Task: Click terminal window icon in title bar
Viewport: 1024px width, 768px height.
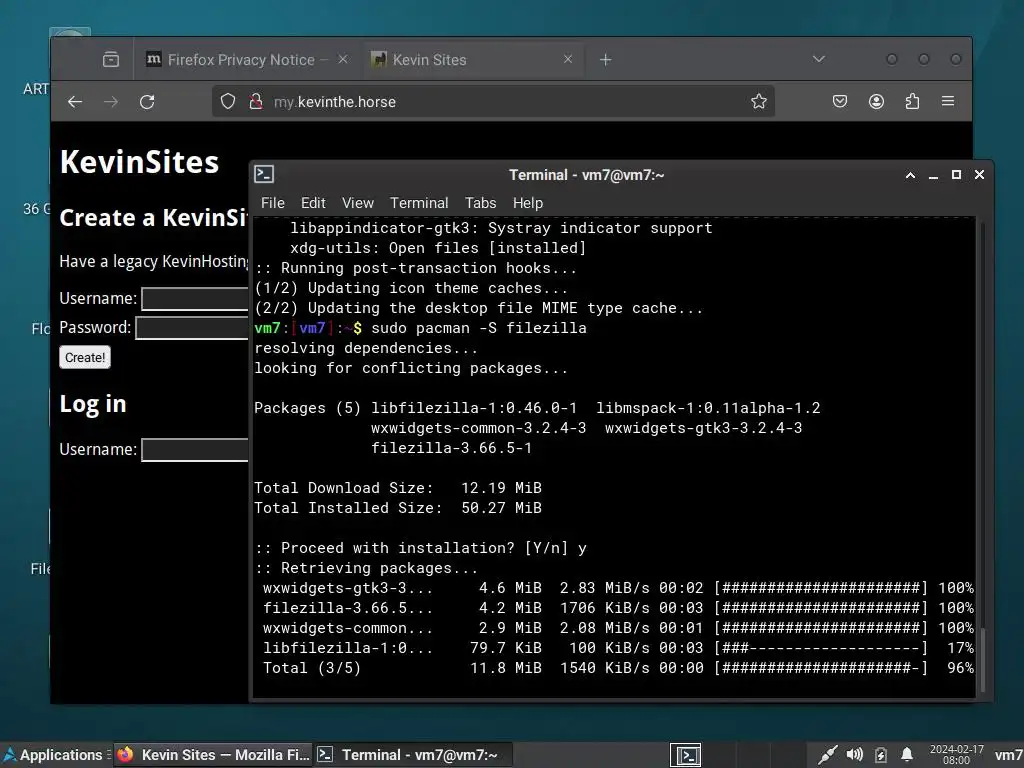Action: 264,174
